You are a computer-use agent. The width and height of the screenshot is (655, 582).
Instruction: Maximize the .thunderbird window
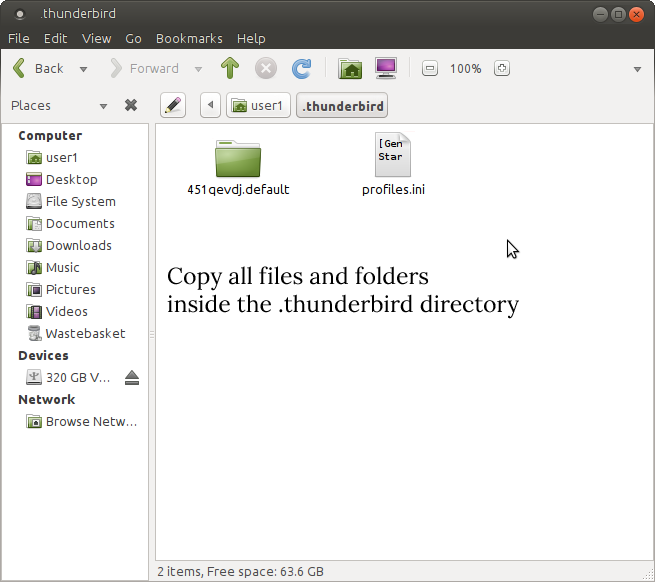pyautogui.click(x=618, y=15)
